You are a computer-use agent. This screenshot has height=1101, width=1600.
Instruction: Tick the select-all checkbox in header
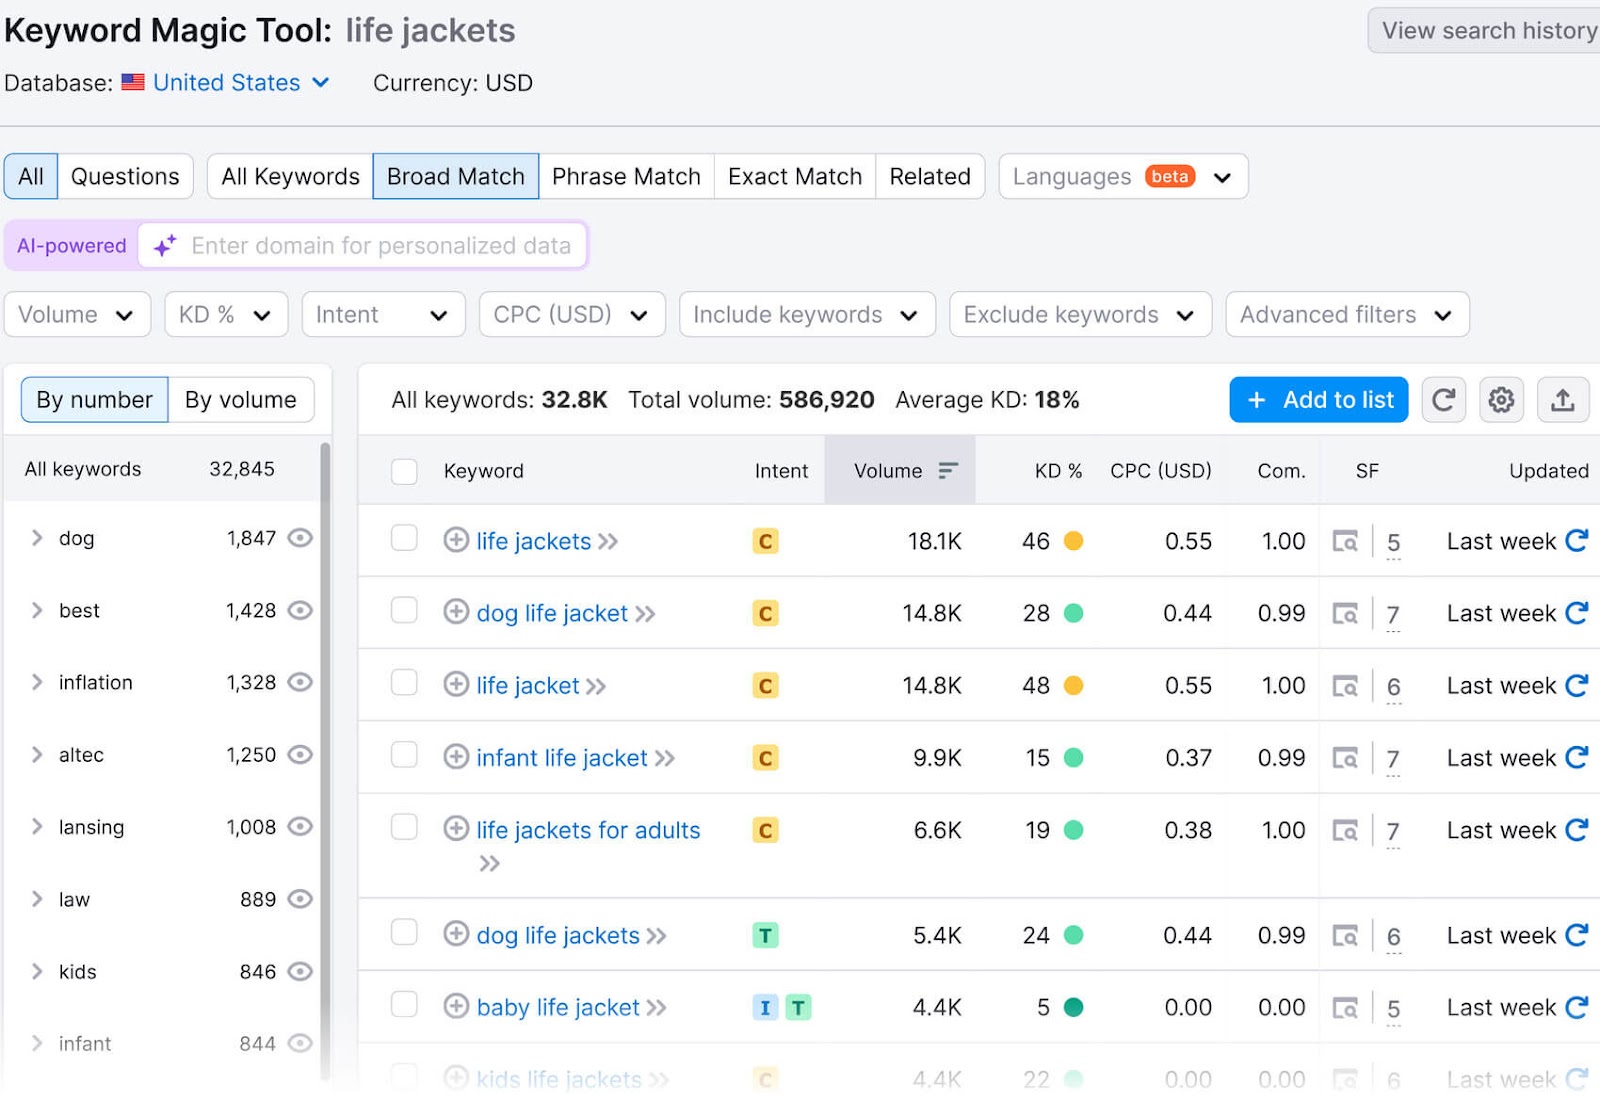404,471
